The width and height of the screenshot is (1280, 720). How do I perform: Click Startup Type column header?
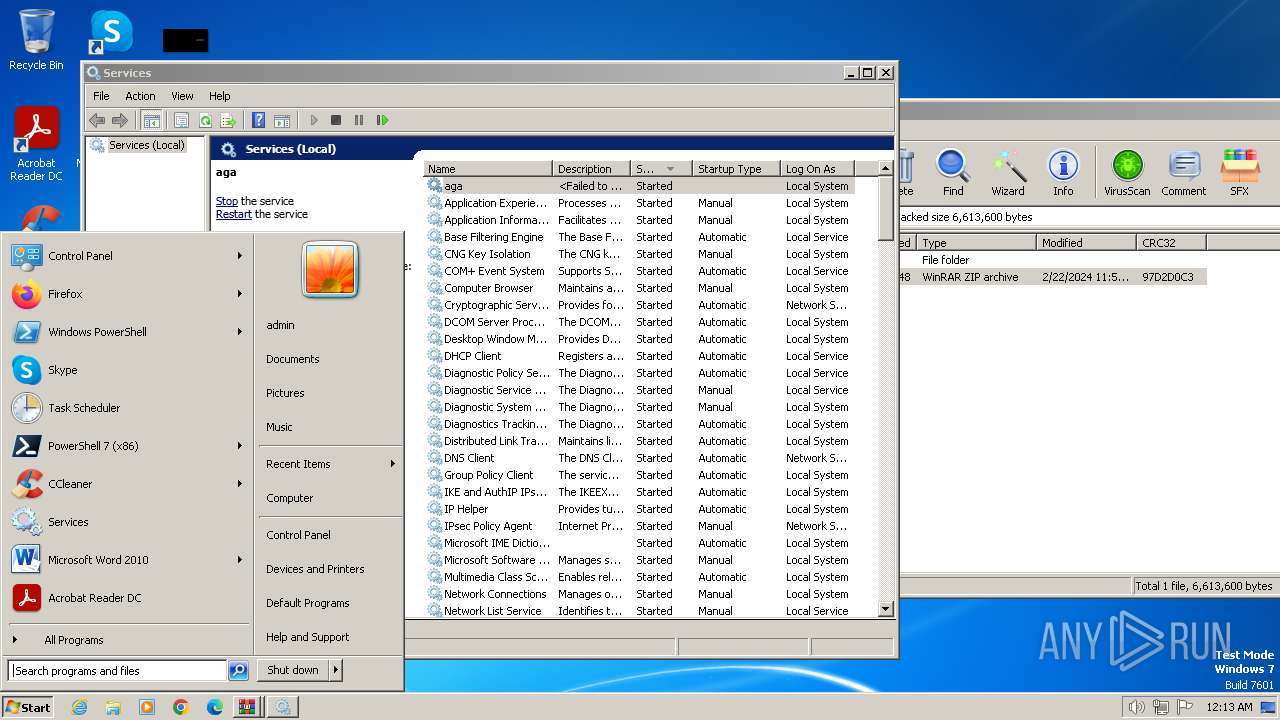tap(736, 169)
